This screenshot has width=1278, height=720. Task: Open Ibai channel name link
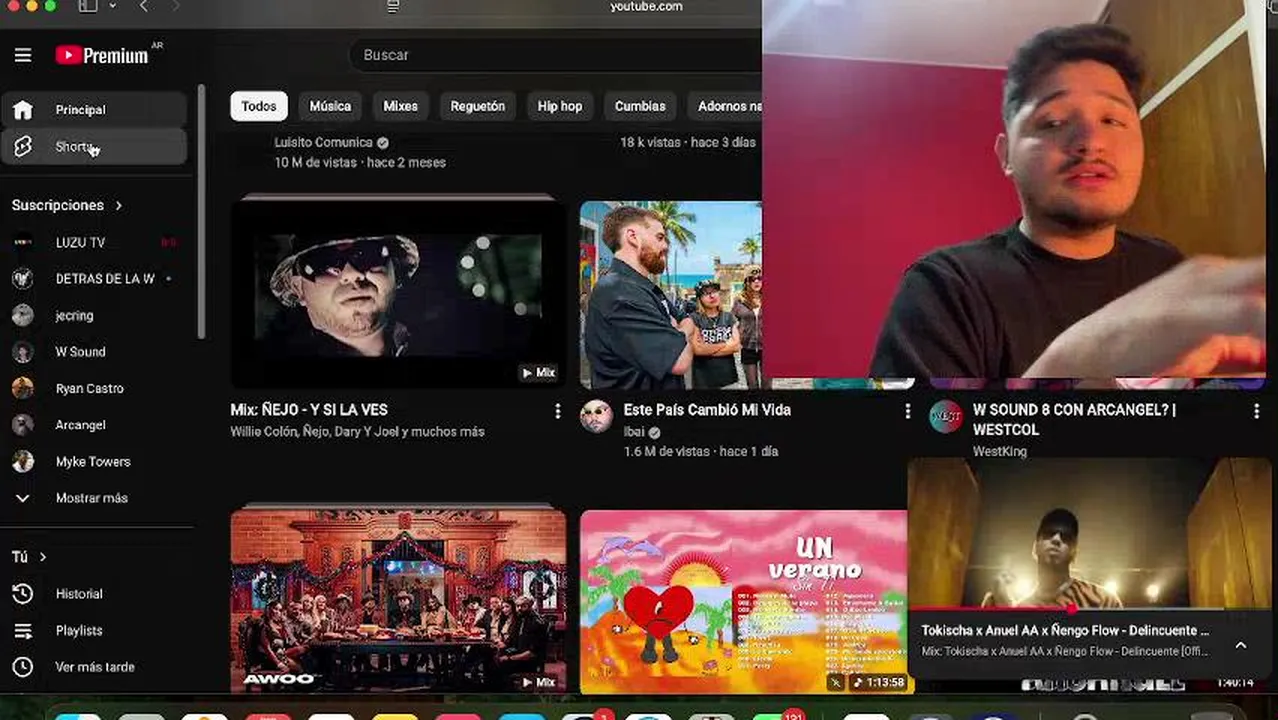click(x=634, y=432)
